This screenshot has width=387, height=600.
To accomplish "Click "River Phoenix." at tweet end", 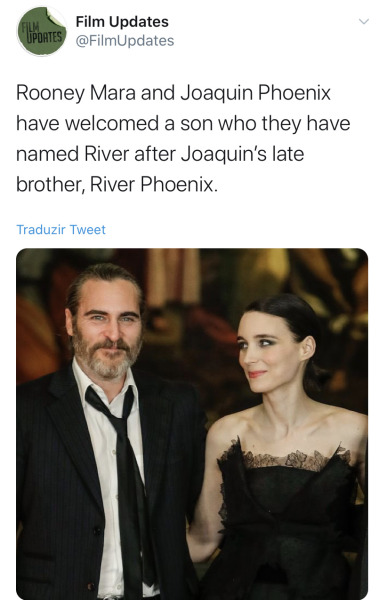I will [x=154, y=185].
